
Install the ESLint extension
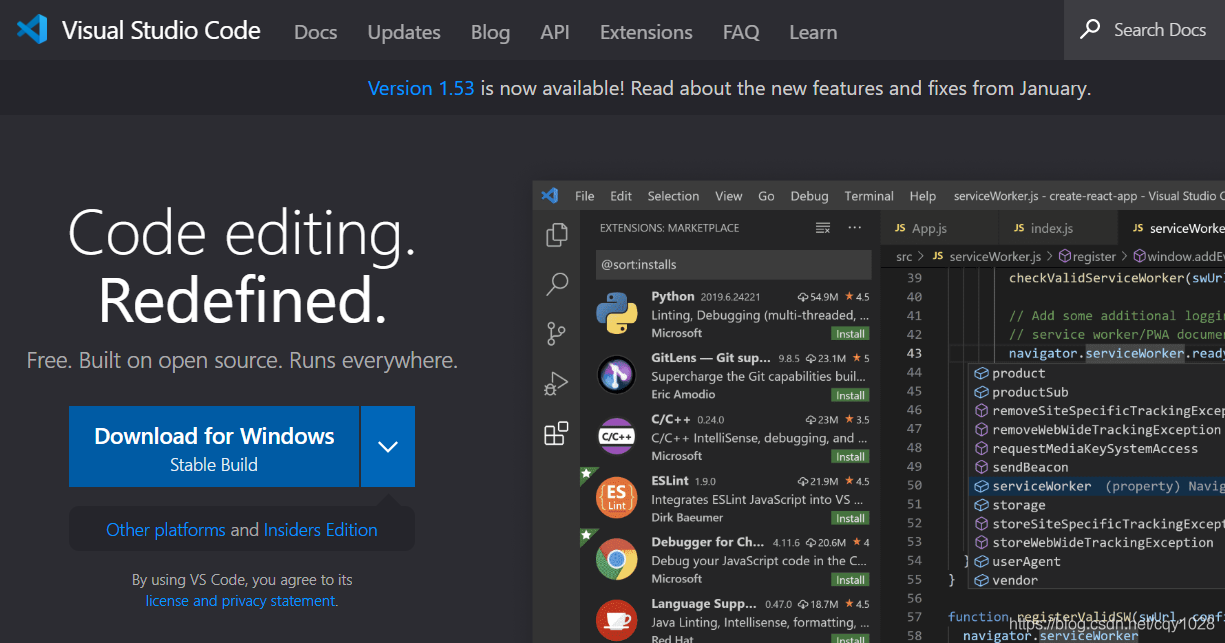851,518
